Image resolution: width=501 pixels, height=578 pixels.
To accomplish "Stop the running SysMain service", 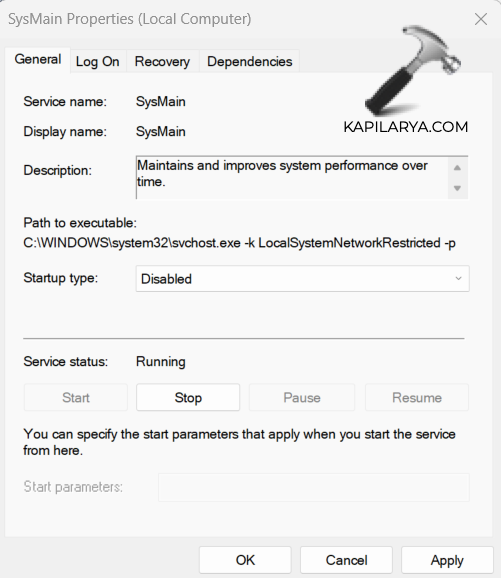I will click(x=188, y=397).
